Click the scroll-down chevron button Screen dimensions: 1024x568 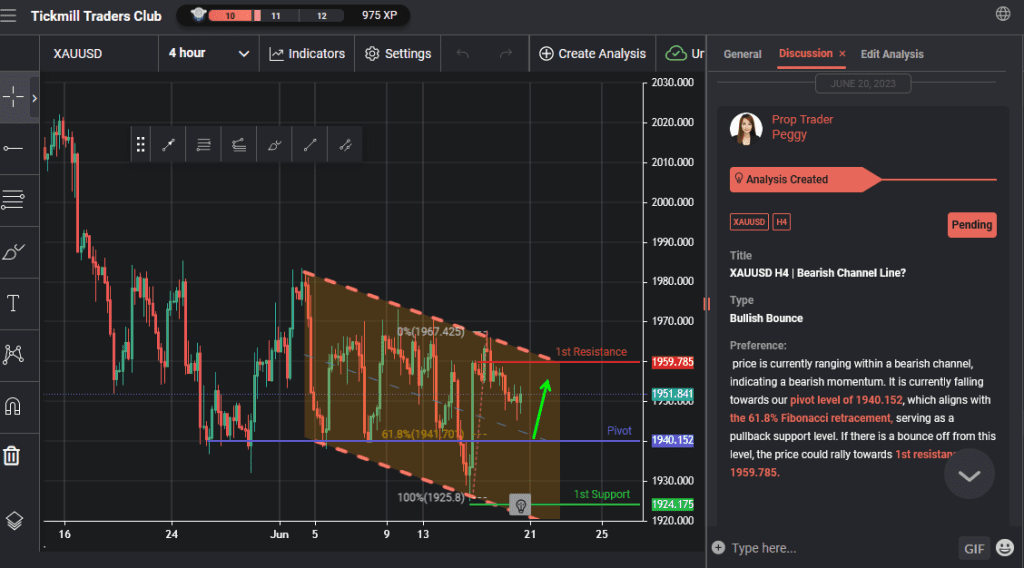click(969, 475)
